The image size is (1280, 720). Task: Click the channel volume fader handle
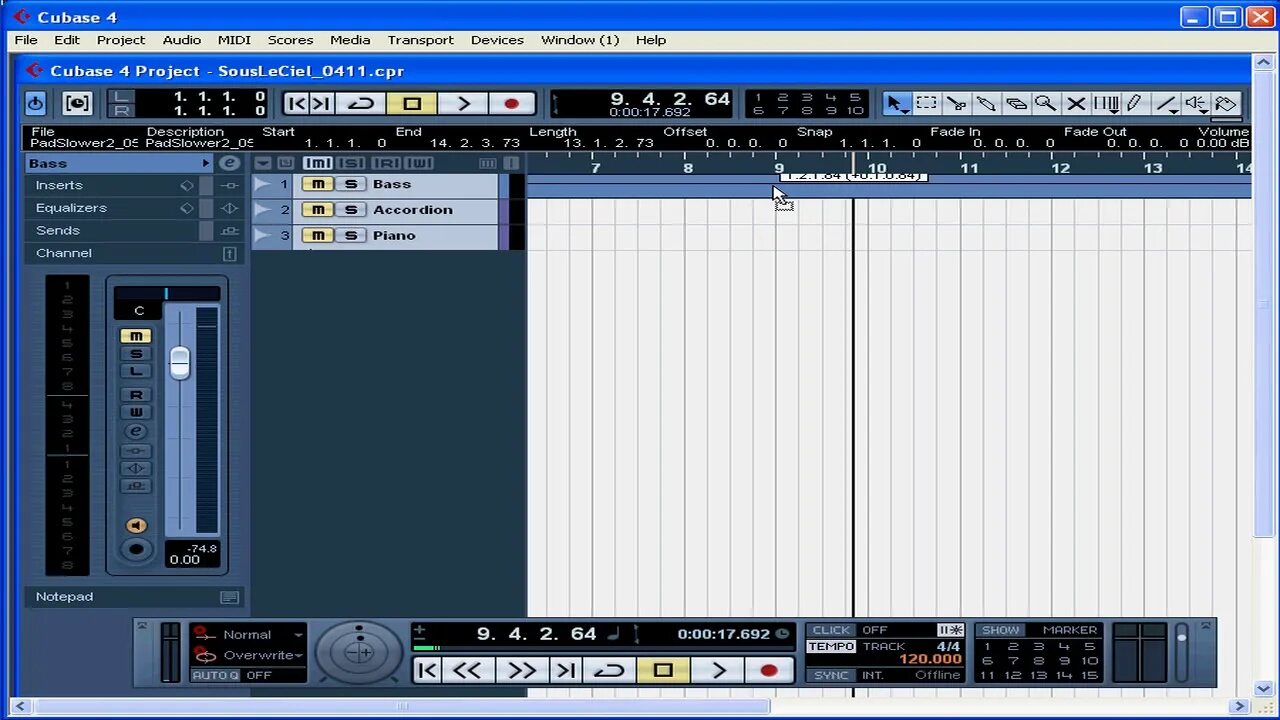(x=179, y=362)
